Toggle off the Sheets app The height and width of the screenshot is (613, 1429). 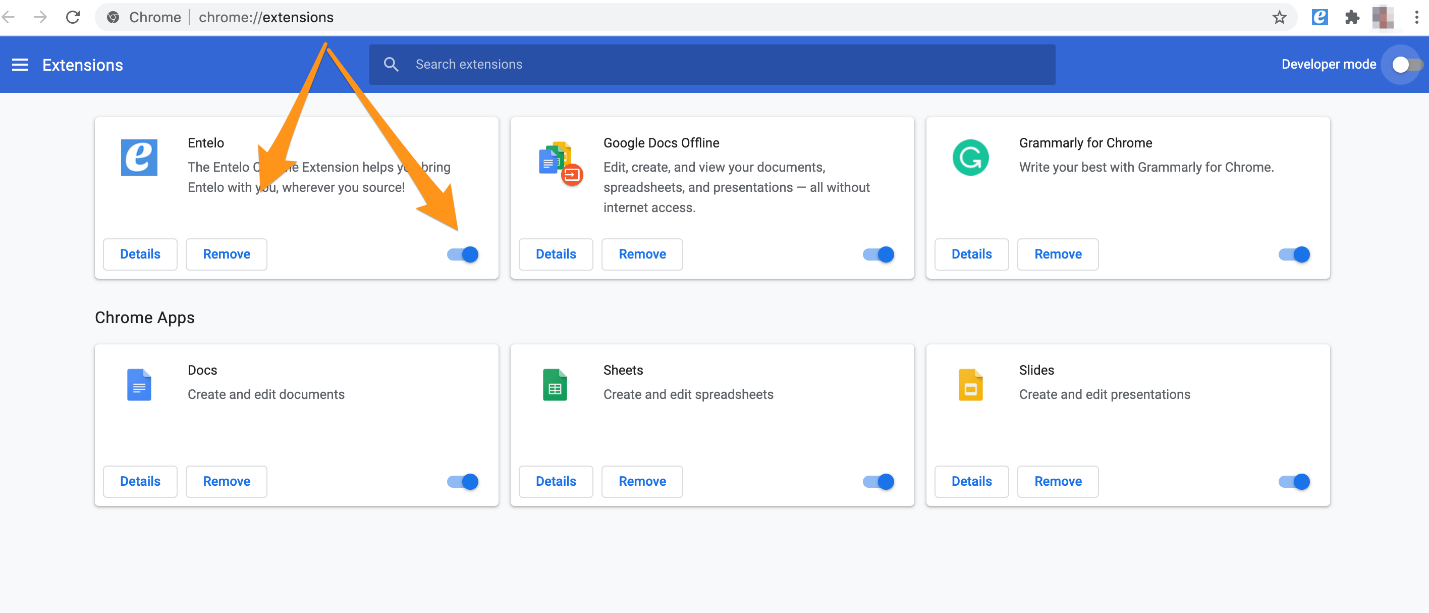pyautogui.click(x=879, y=482)
